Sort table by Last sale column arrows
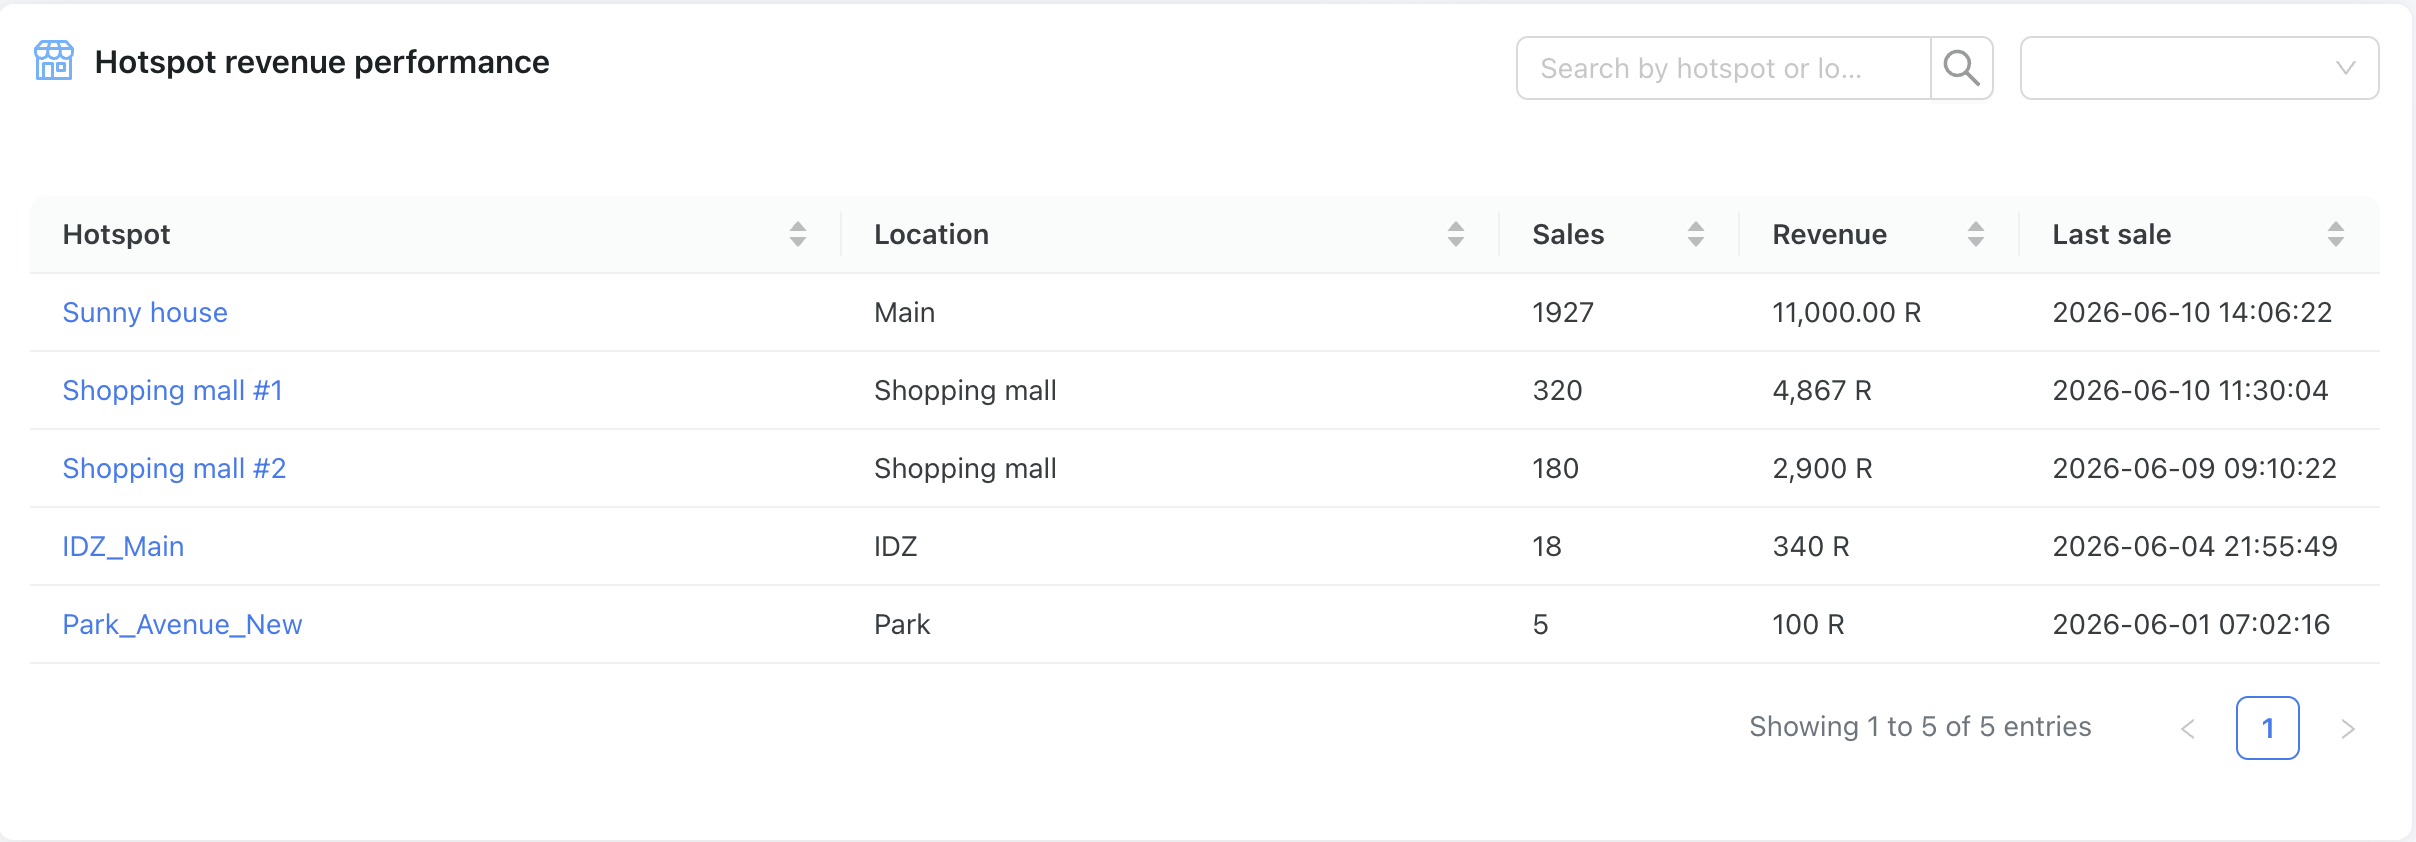The height and width of the screenshot is (842, 2416). [x=2336, y=234]
